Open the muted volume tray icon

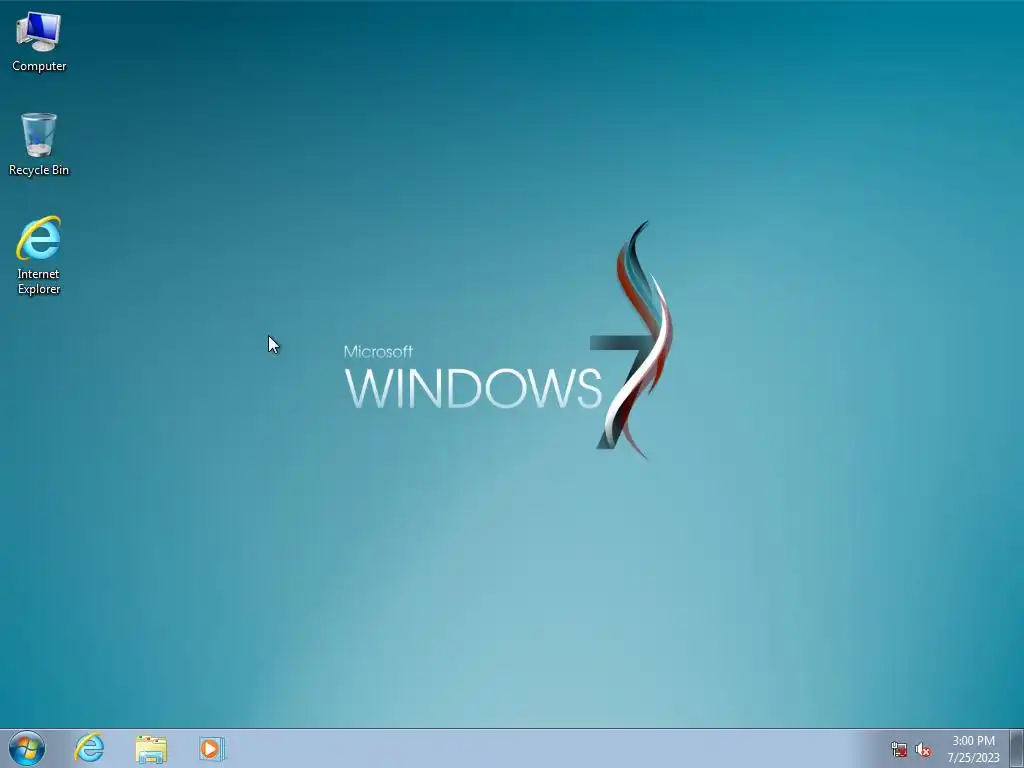click(923, 749)
